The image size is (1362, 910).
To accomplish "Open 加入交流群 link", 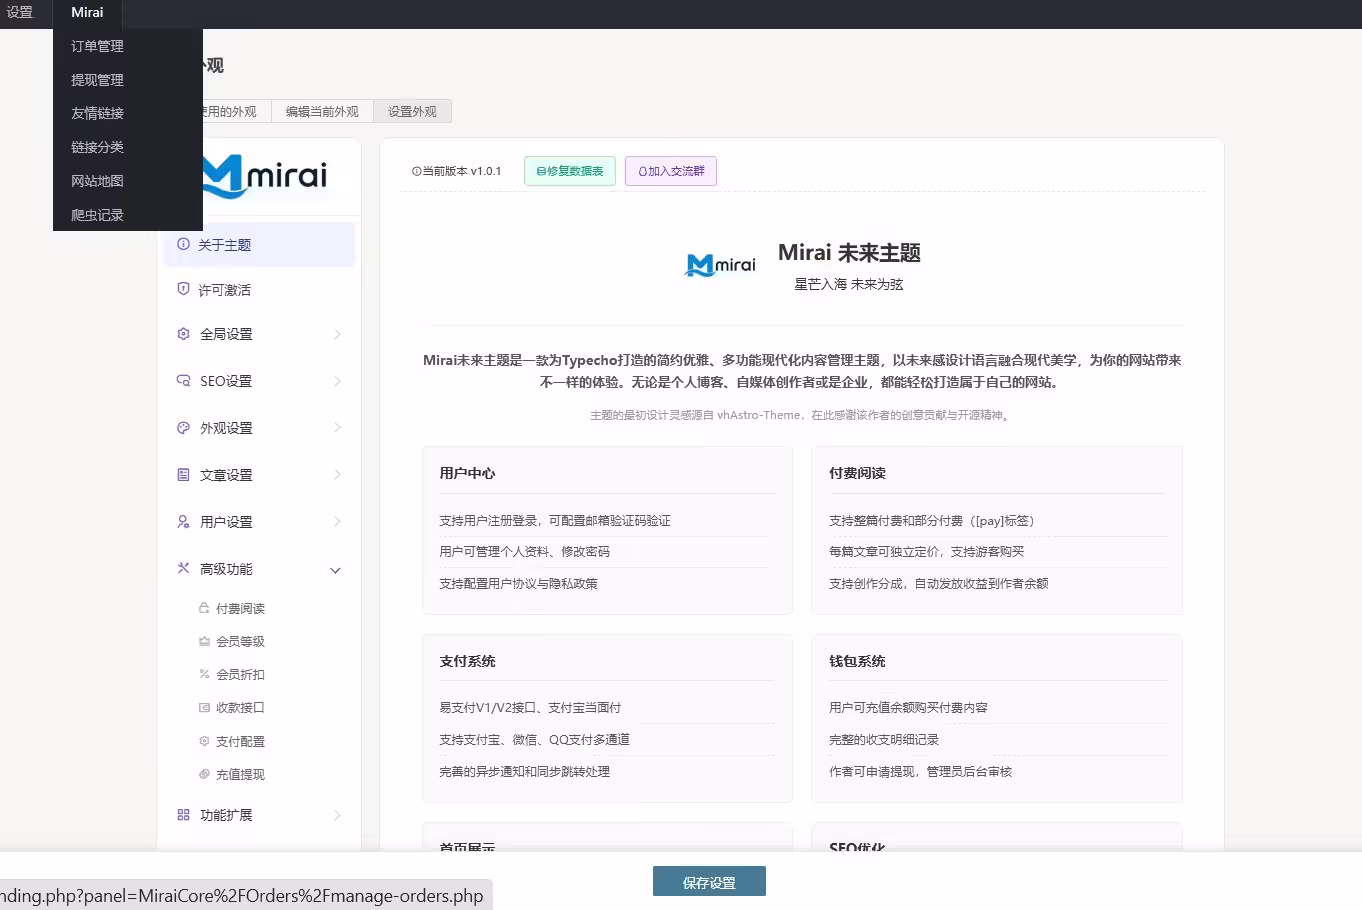I will tap(670, 171).
